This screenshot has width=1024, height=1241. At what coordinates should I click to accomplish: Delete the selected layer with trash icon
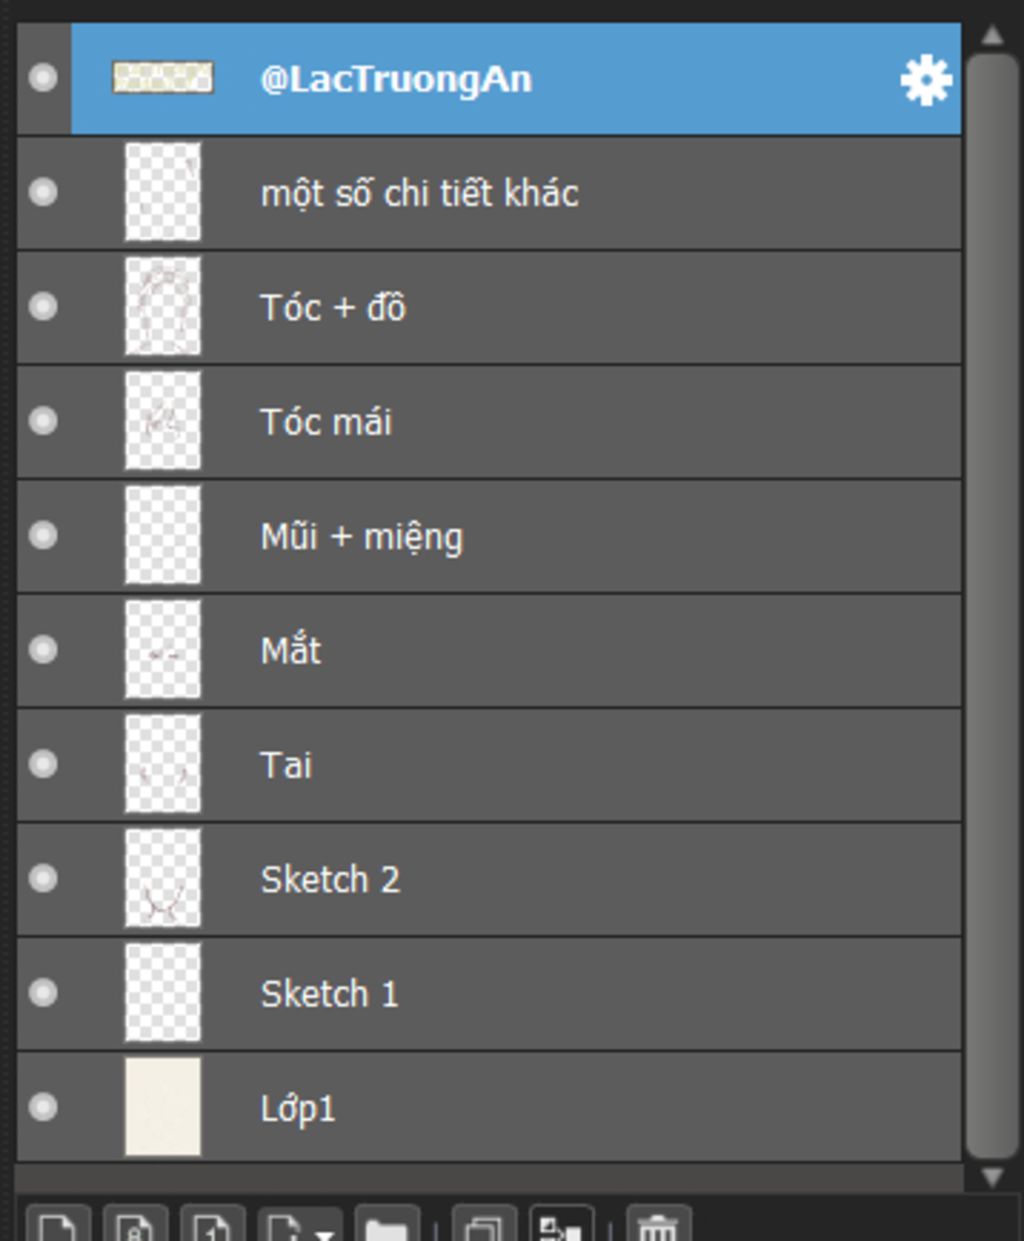pos(658,1224)
